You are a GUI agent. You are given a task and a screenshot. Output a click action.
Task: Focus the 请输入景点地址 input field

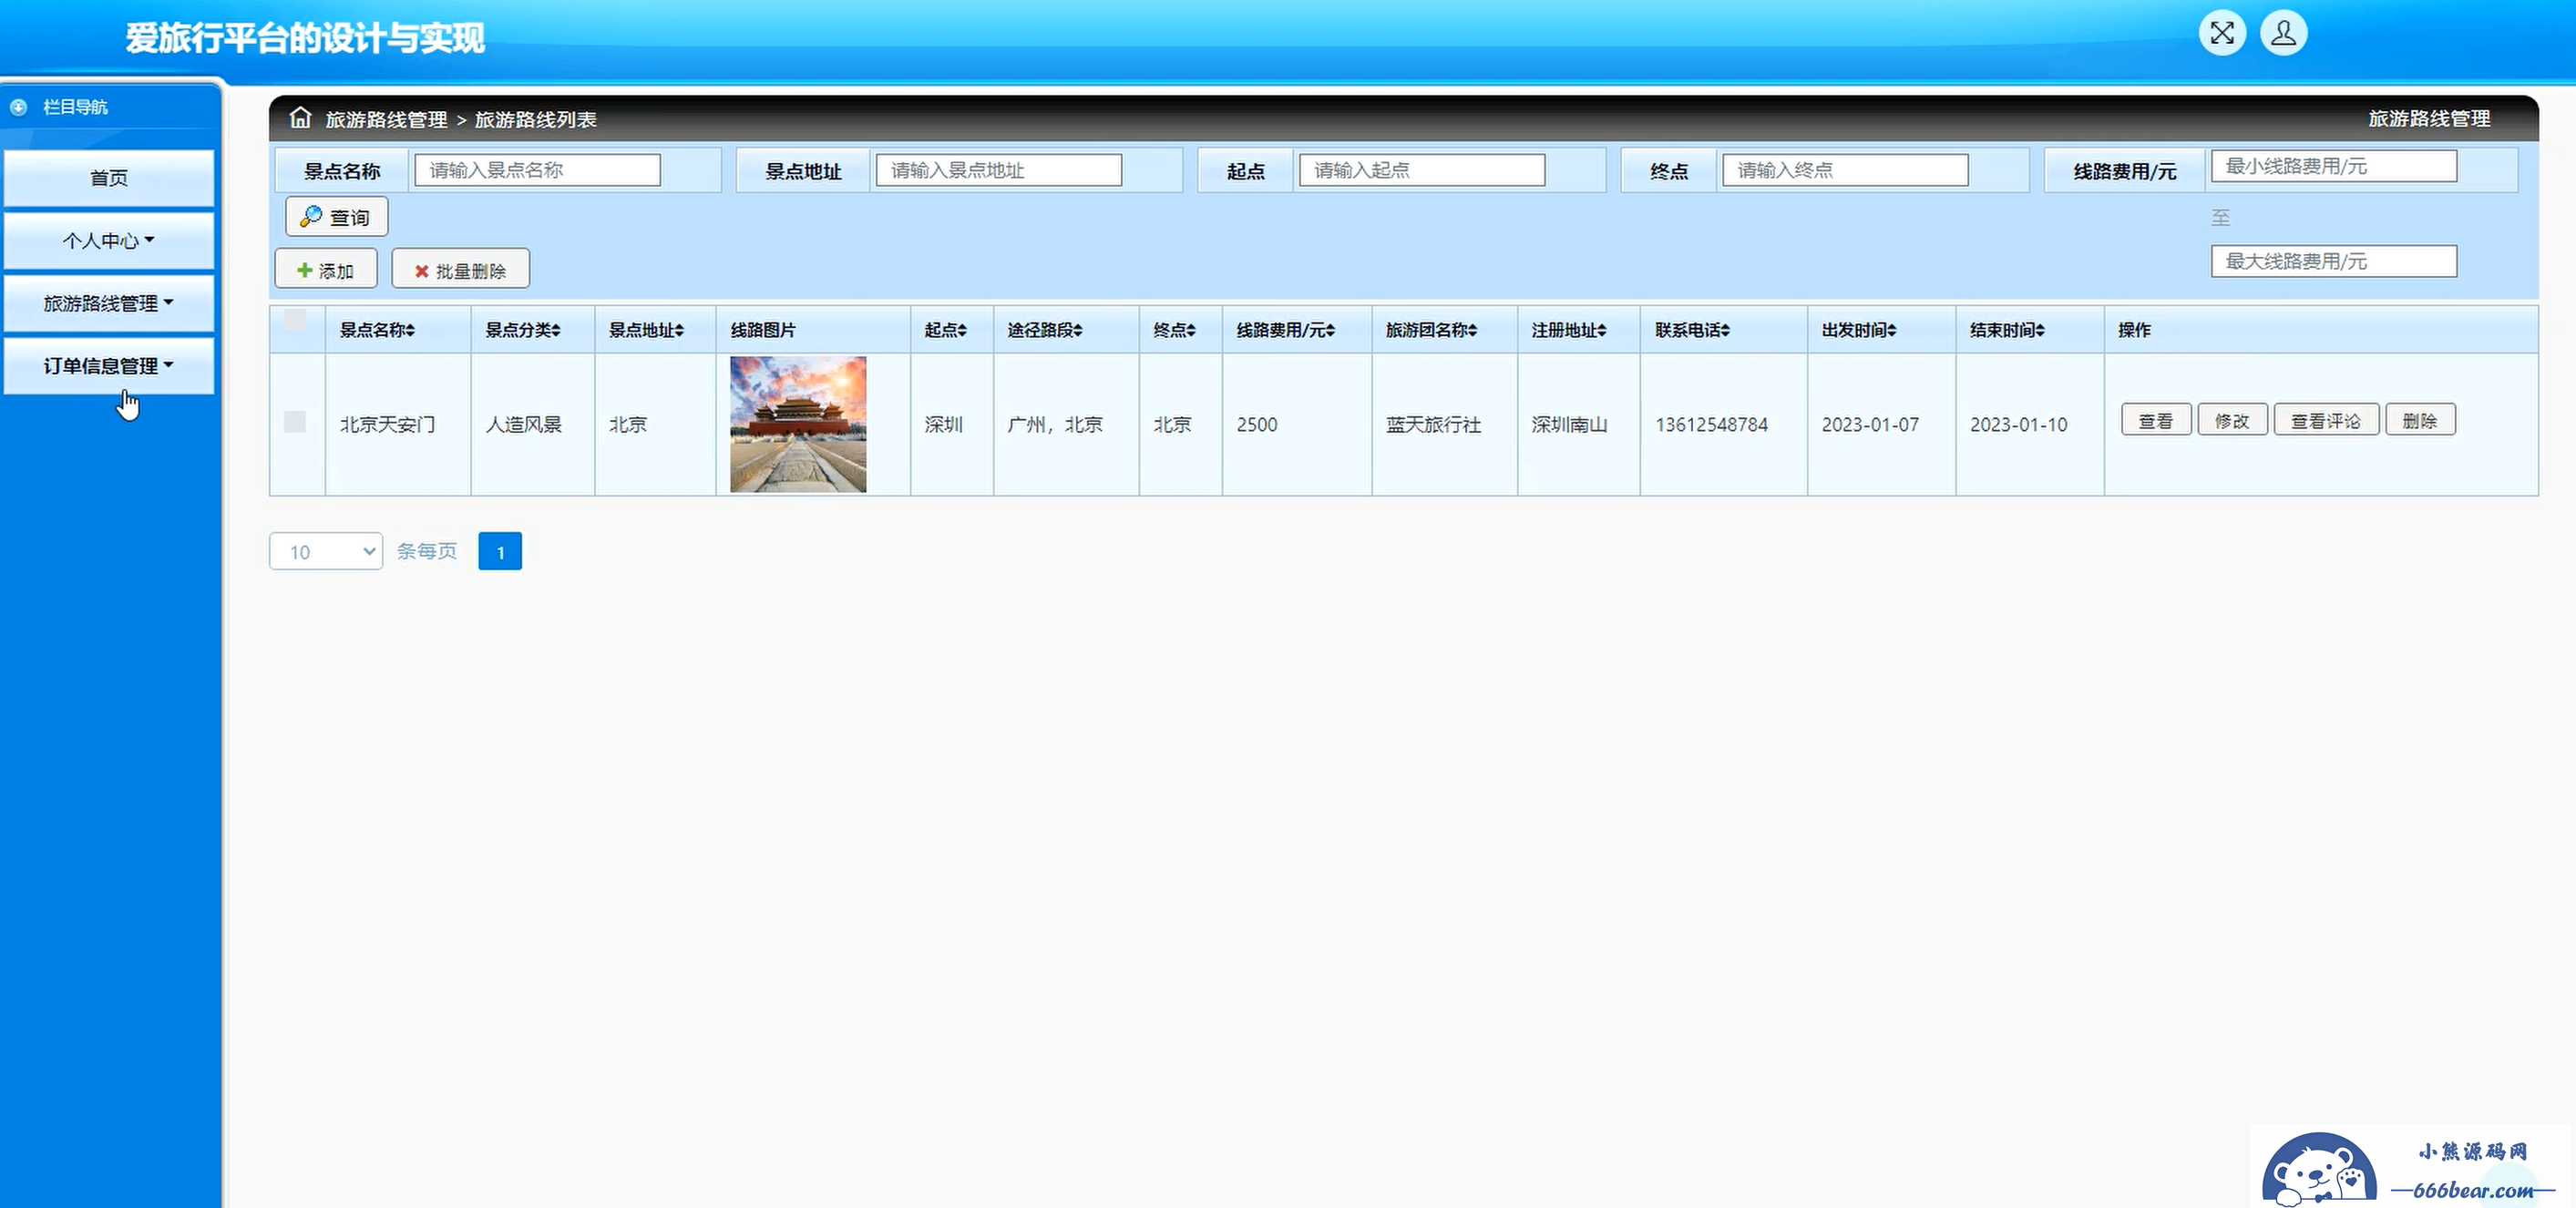[998, 170]
